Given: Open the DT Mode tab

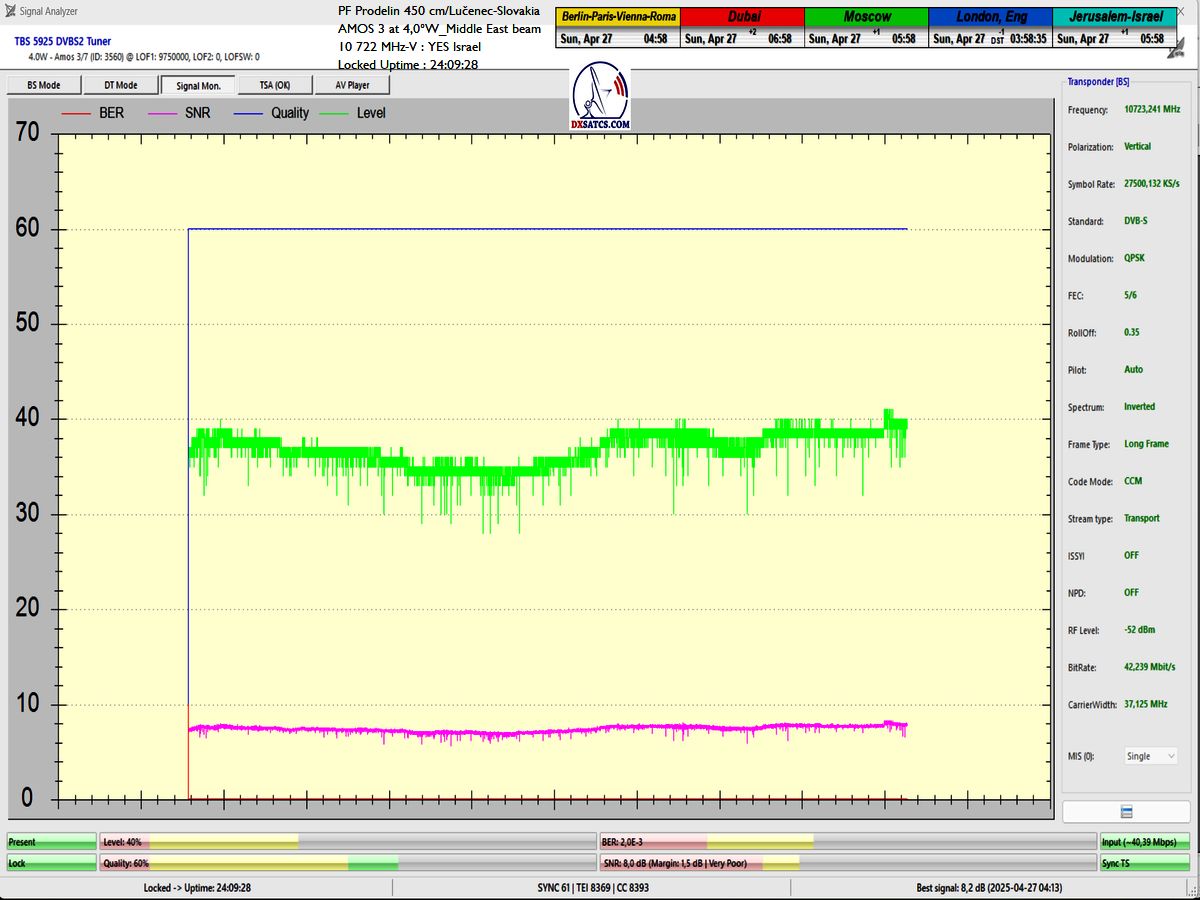Looking at the screenshot, I should click(x=120, y=85).
